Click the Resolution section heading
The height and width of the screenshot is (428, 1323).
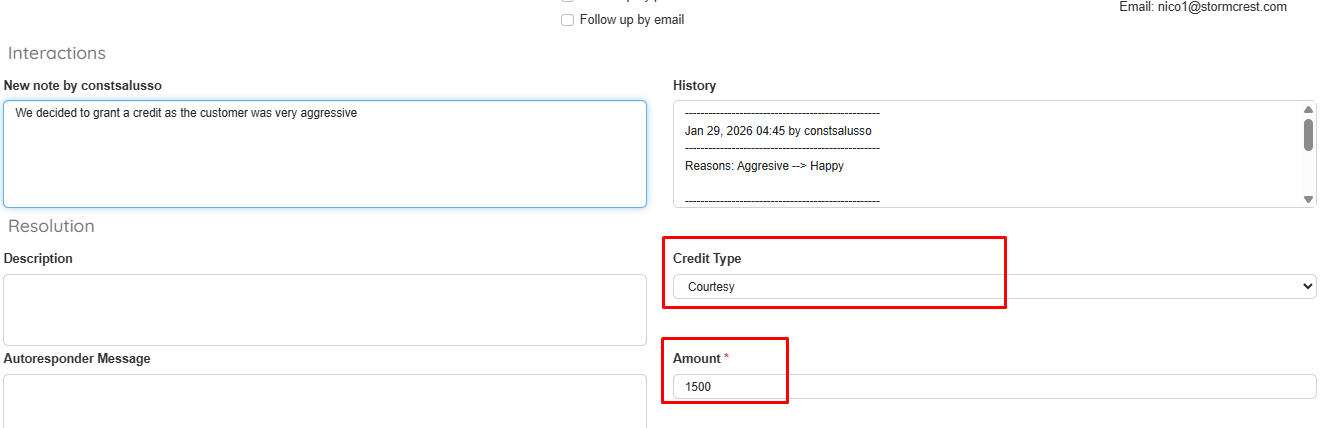point(51,226)
